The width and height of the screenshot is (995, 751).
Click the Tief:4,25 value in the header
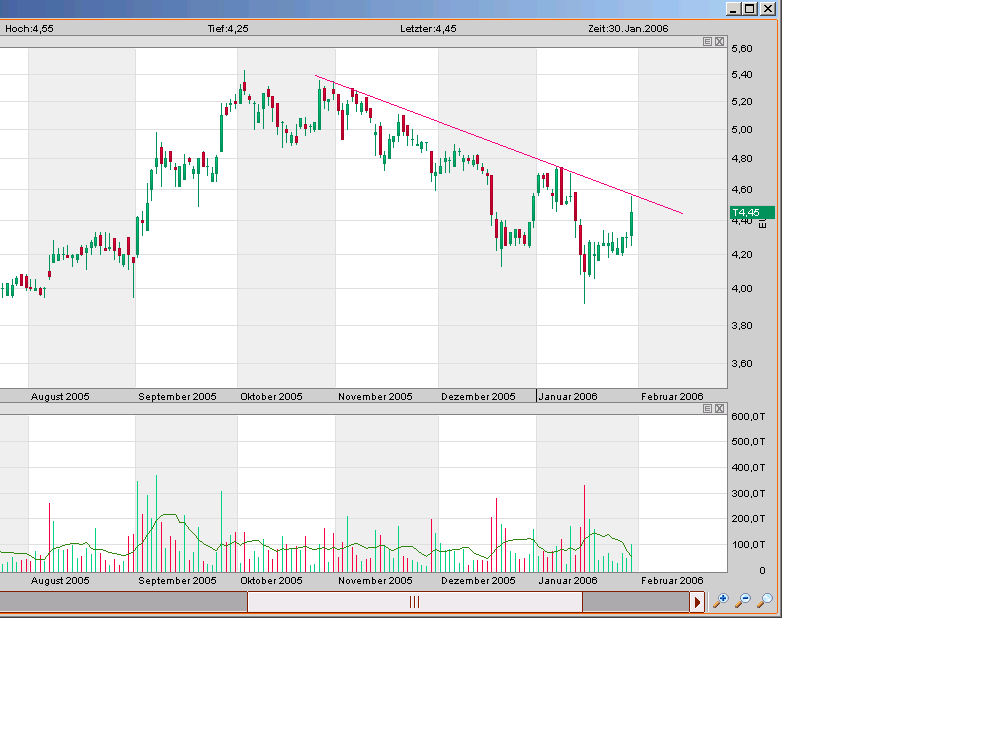pyautogui.click(x=228, y=29)
